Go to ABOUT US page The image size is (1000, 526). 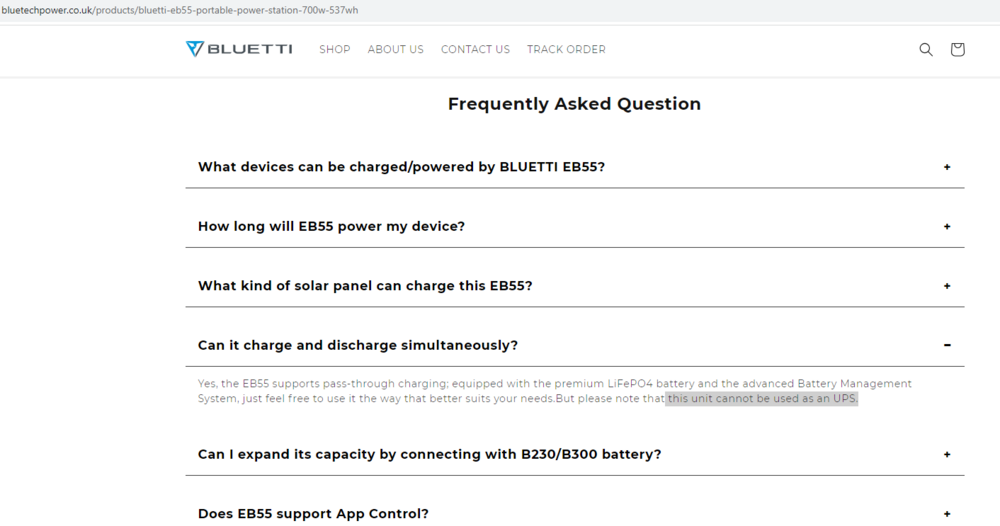click(395, 49)
